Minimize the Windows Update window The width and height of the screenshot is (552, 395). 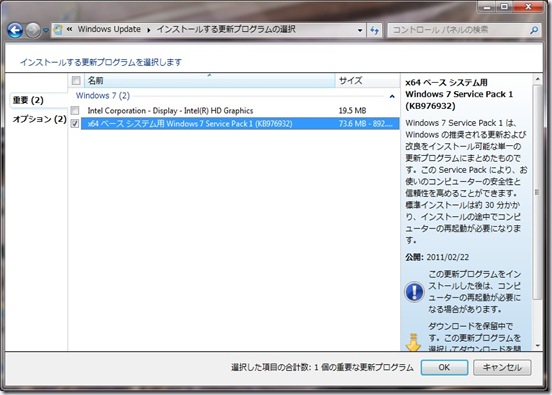click(x=488, y=7)
